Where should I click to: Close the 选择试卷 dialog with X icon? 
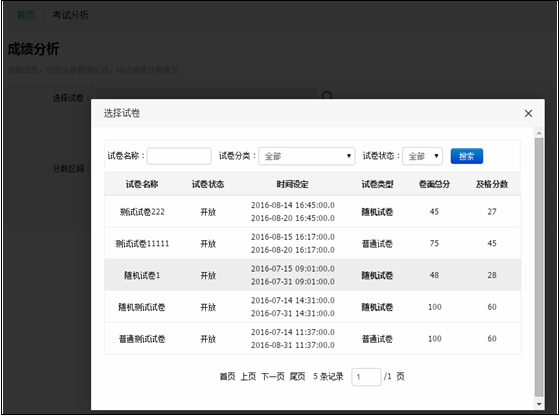528,114
